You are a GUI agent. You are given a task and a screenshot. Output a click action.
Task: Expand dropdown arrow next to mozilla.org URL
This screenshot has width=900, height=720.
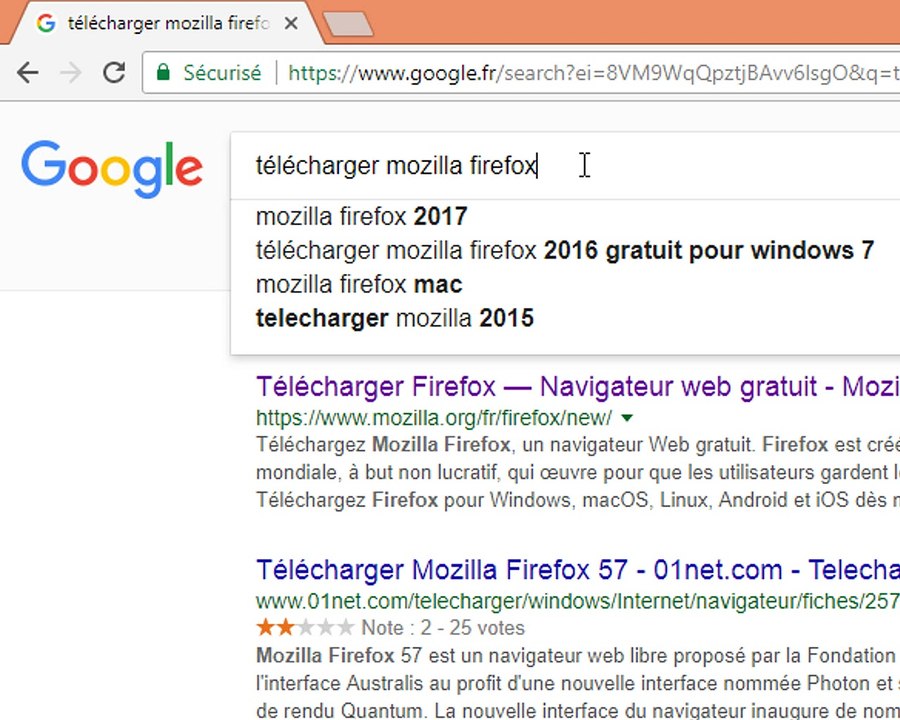627,418
